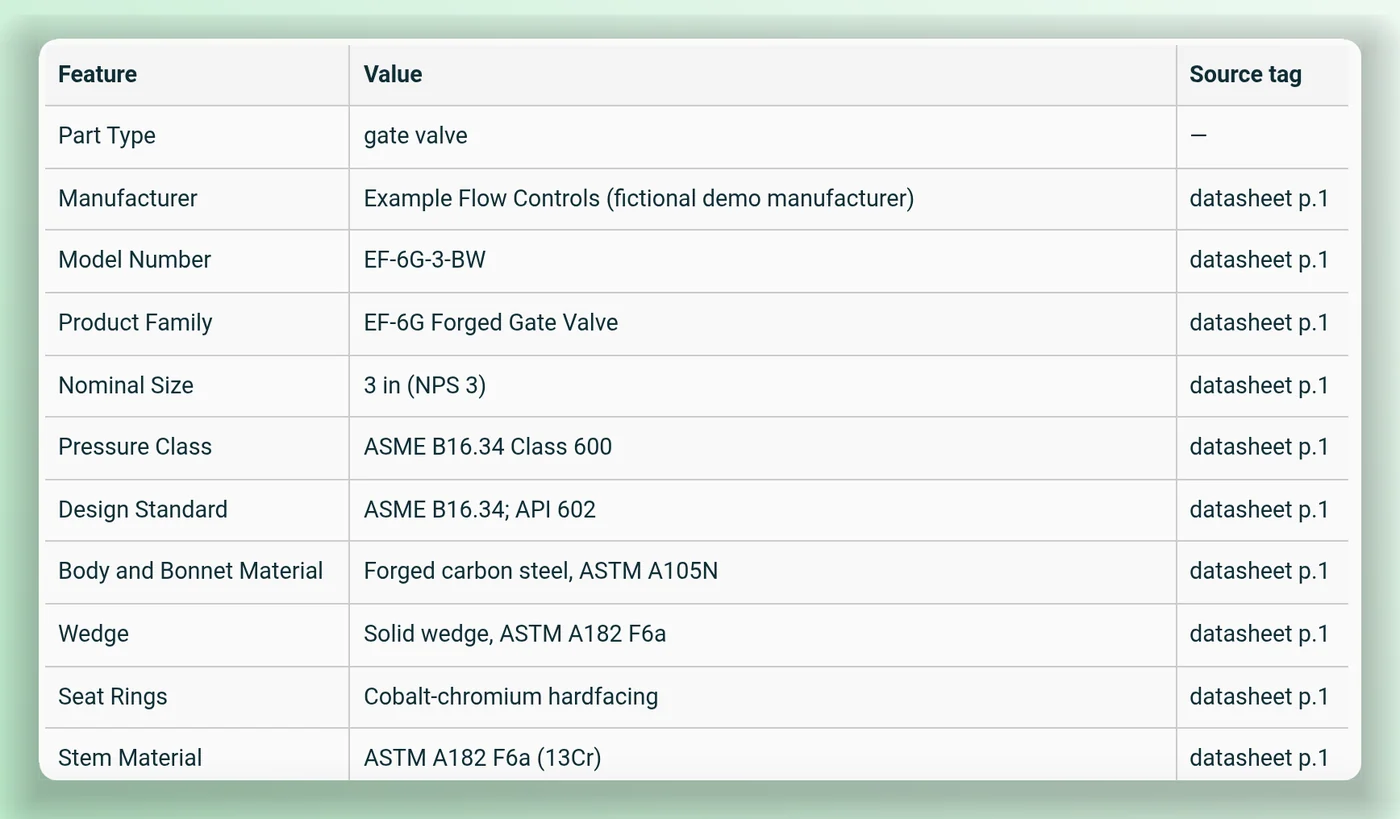Select the ASME B16.34 Class 600 value
1400x819 pixels.
click(x=488, y=447)
